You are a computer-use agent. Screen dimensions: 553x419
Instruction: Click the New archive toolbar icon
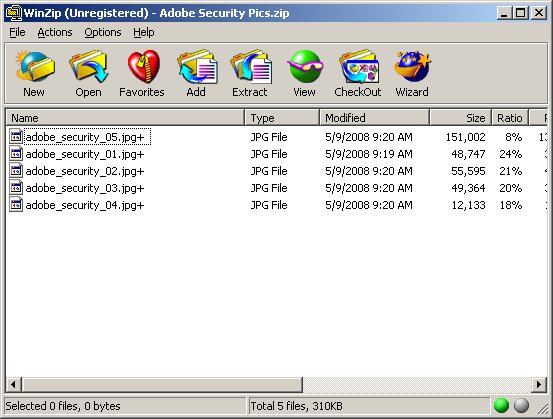(35, 66)
